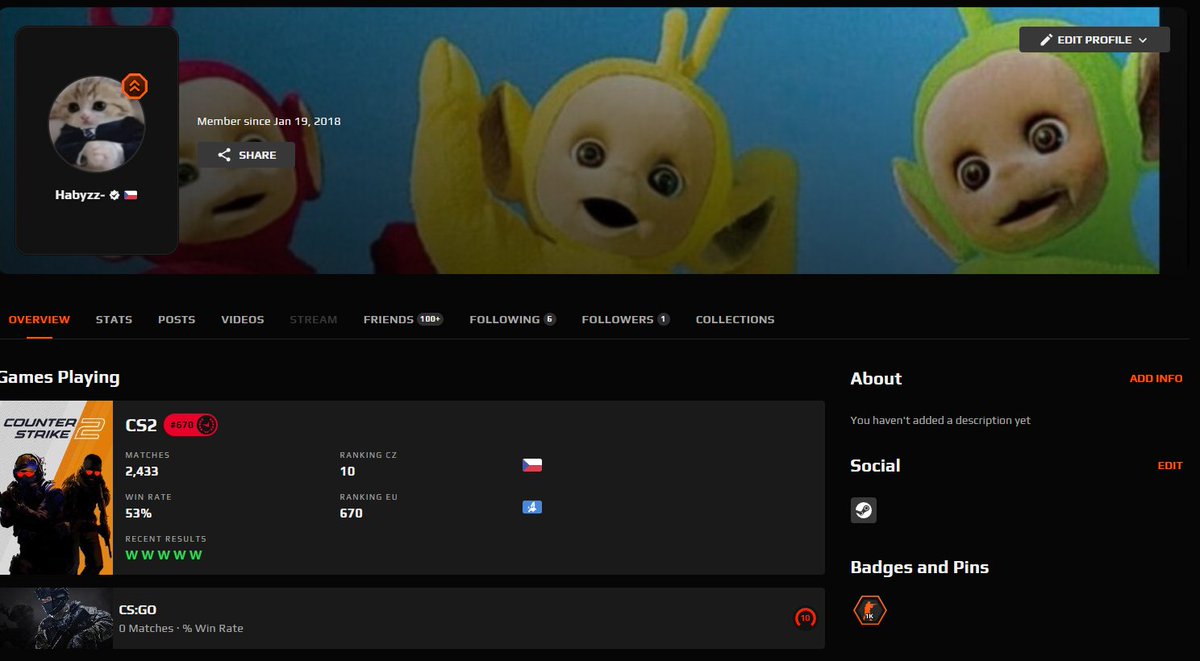This screenshot has width=1200, height=661.
Task: Click the Following count badge 6
Action: click(549, 320)
